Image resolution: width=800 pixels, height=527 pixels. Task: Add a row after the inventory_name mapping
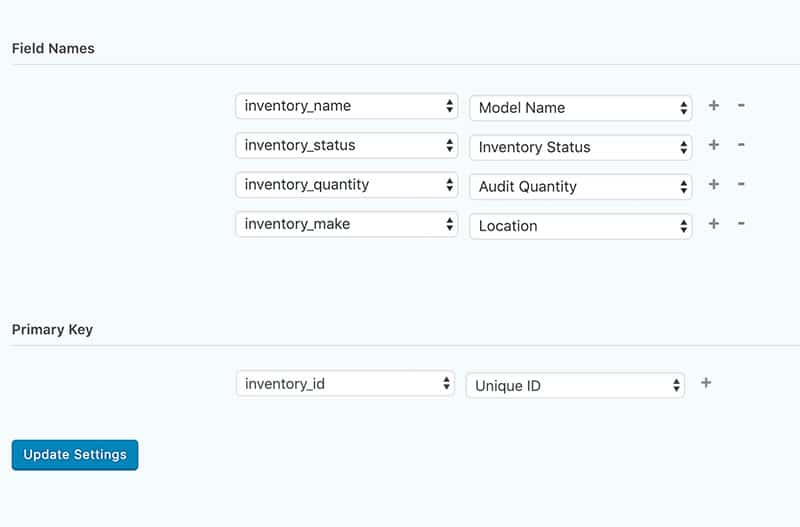tap(714, 106)
